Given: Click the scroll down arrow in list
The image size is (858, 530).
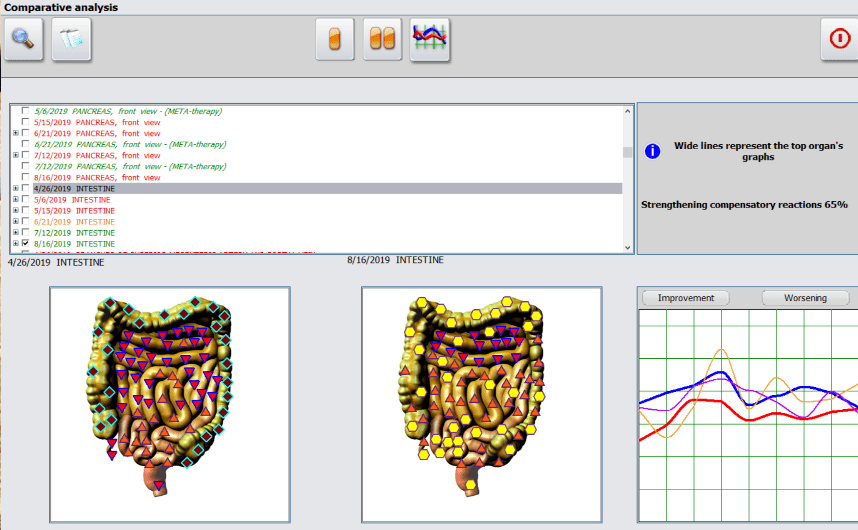Looking at the screenshot, I should [628, 247].
